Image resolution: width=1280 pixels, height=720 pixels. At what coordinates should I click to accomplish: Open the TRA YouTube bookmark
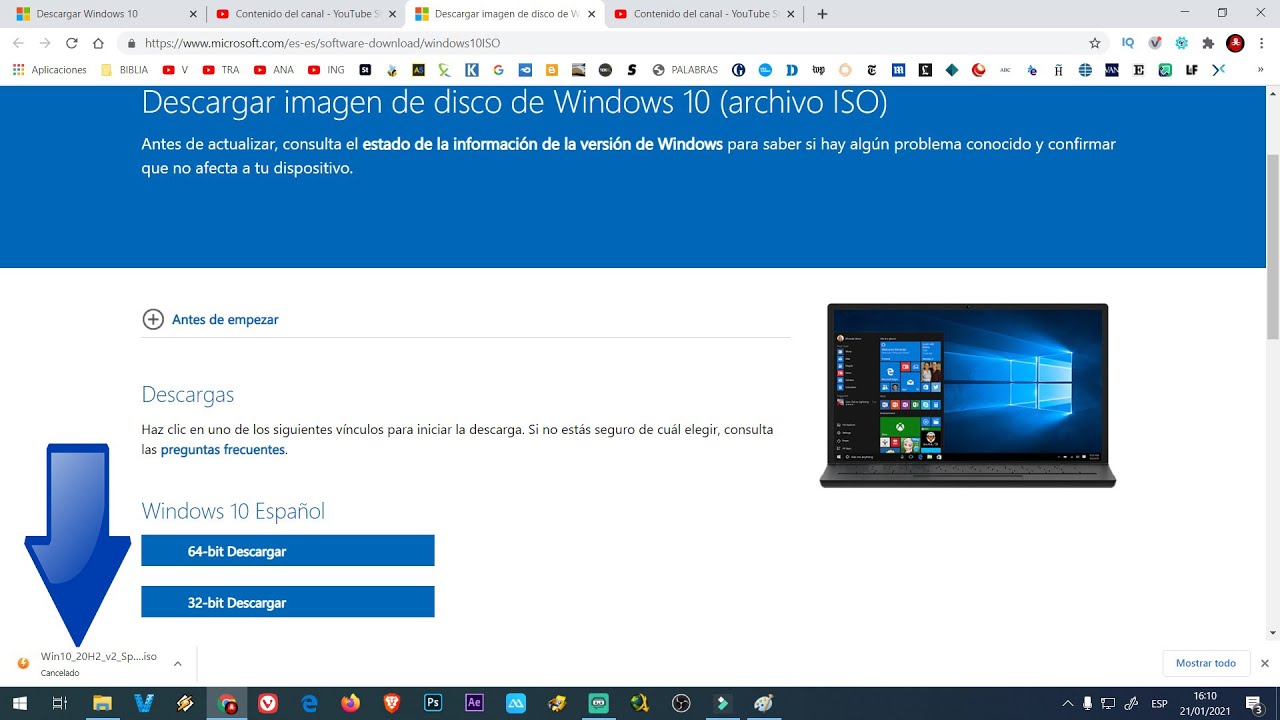tap(221, 70)
